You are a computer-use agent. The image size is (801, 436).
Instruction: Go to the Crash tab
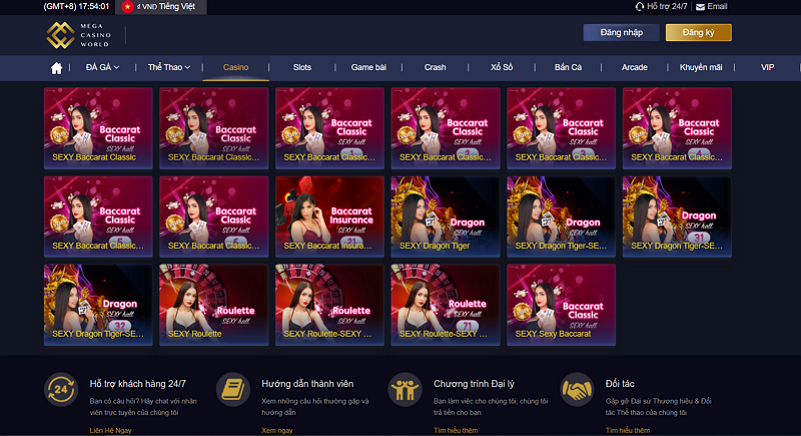click(x=435, y=67)
